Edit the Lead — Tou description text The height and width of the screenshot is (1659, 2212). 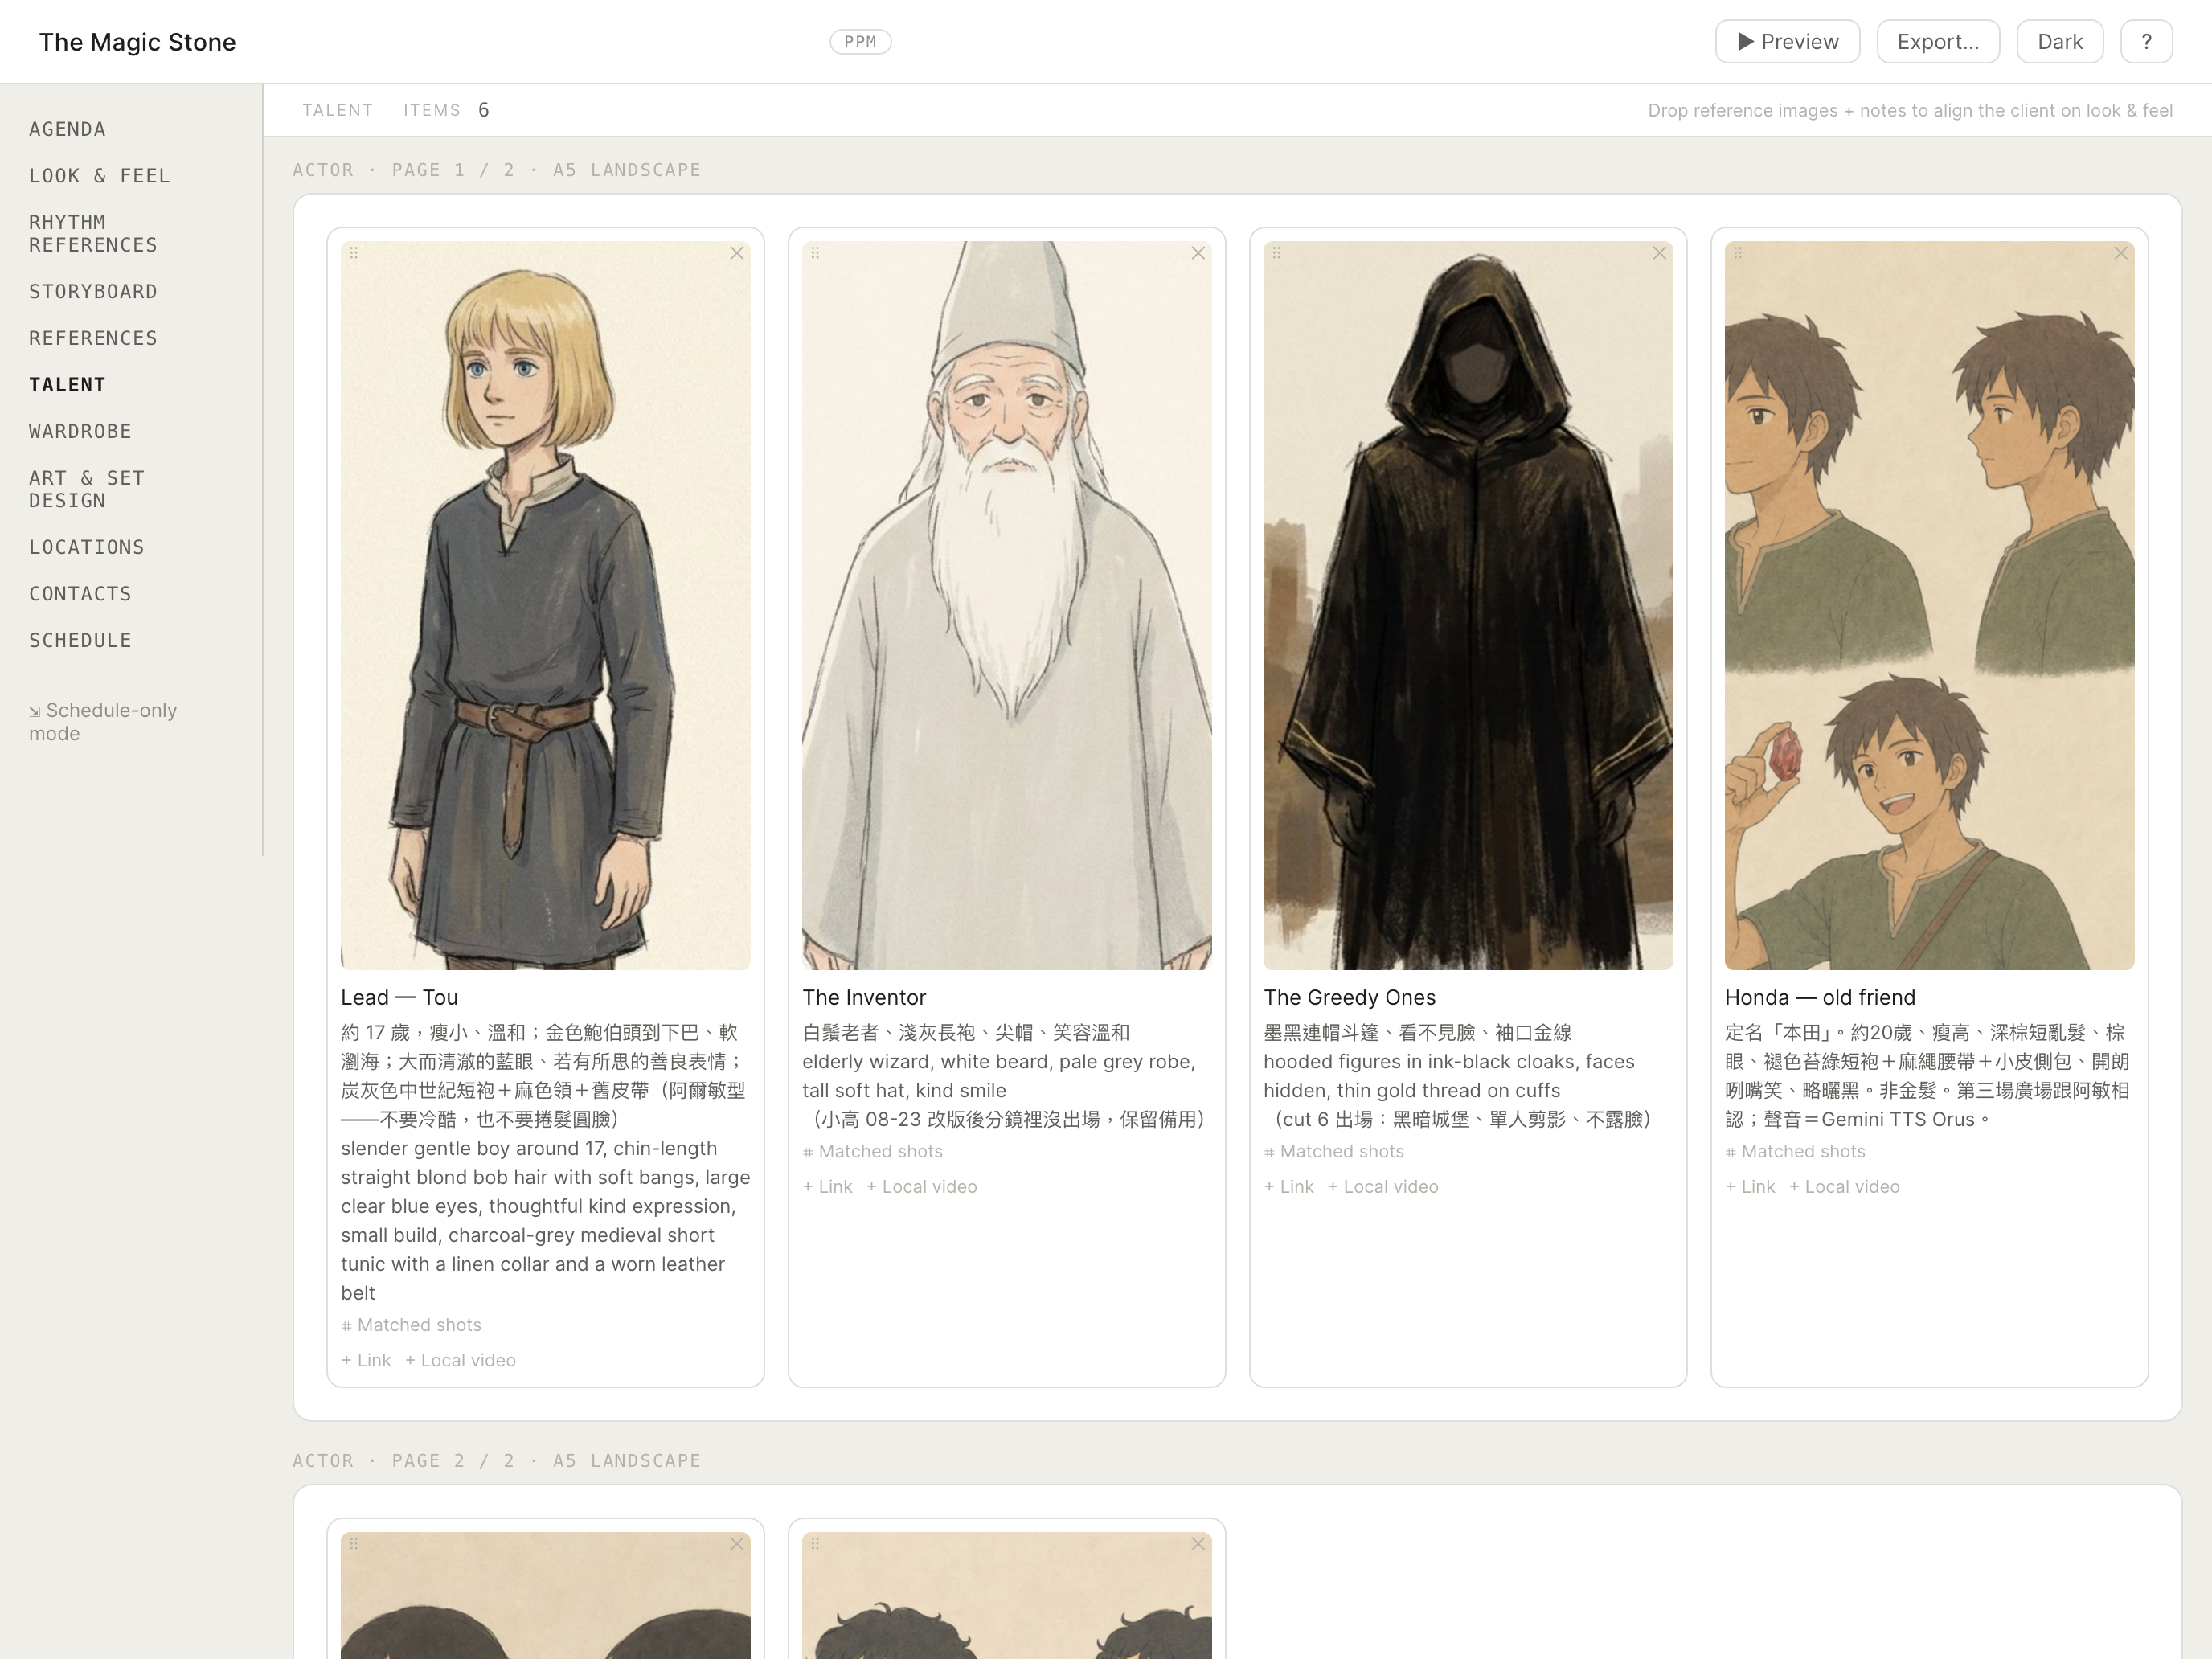pyautogui.click(x=545, y=1163)
